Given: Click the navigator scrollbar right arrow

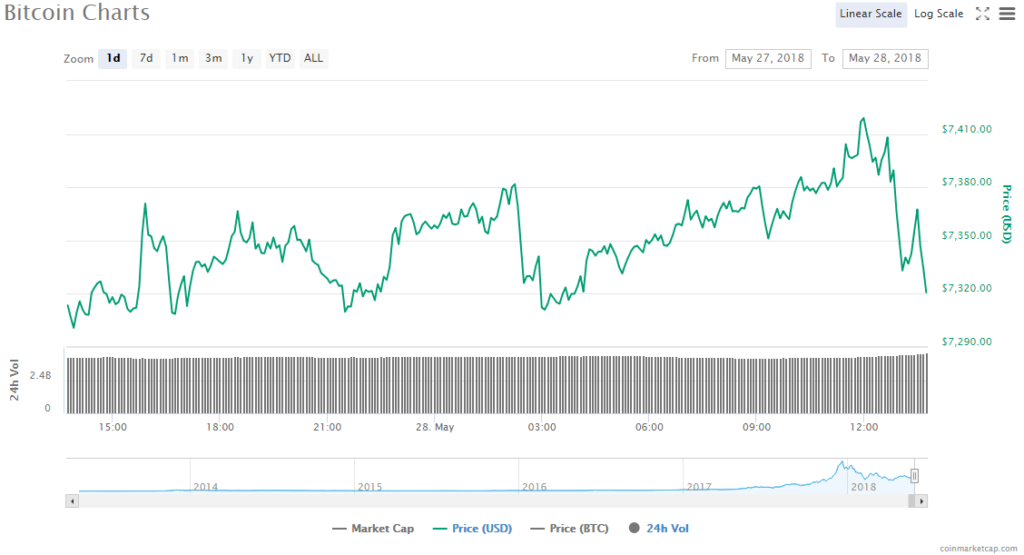Looking at the screenshot, I should [x=921, y=499].
